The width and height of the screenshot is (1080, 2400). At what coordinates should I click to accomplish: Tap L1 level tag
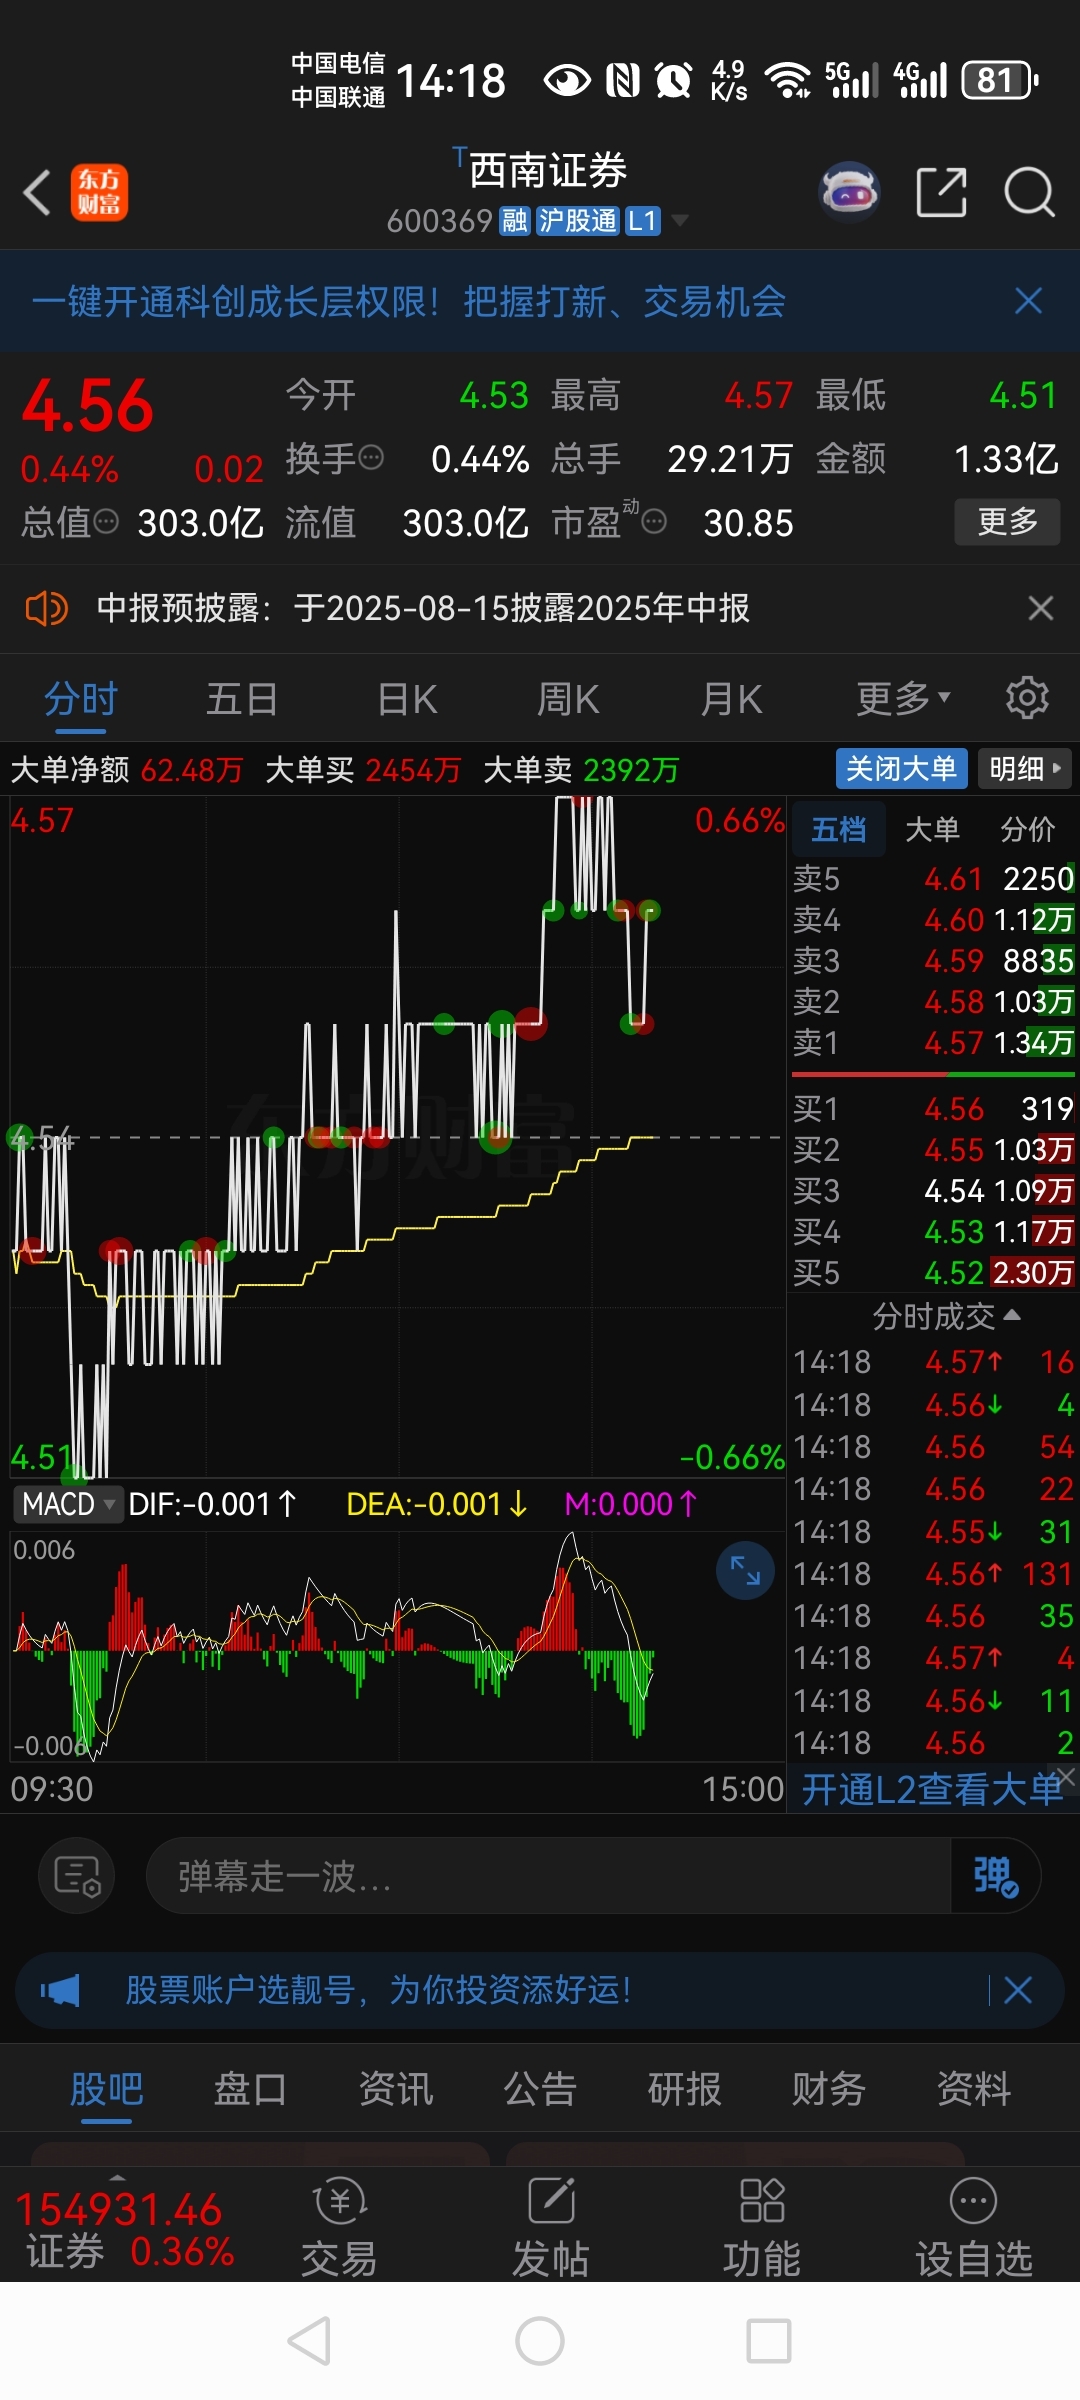pyautogui.click(x=642, y=221)
